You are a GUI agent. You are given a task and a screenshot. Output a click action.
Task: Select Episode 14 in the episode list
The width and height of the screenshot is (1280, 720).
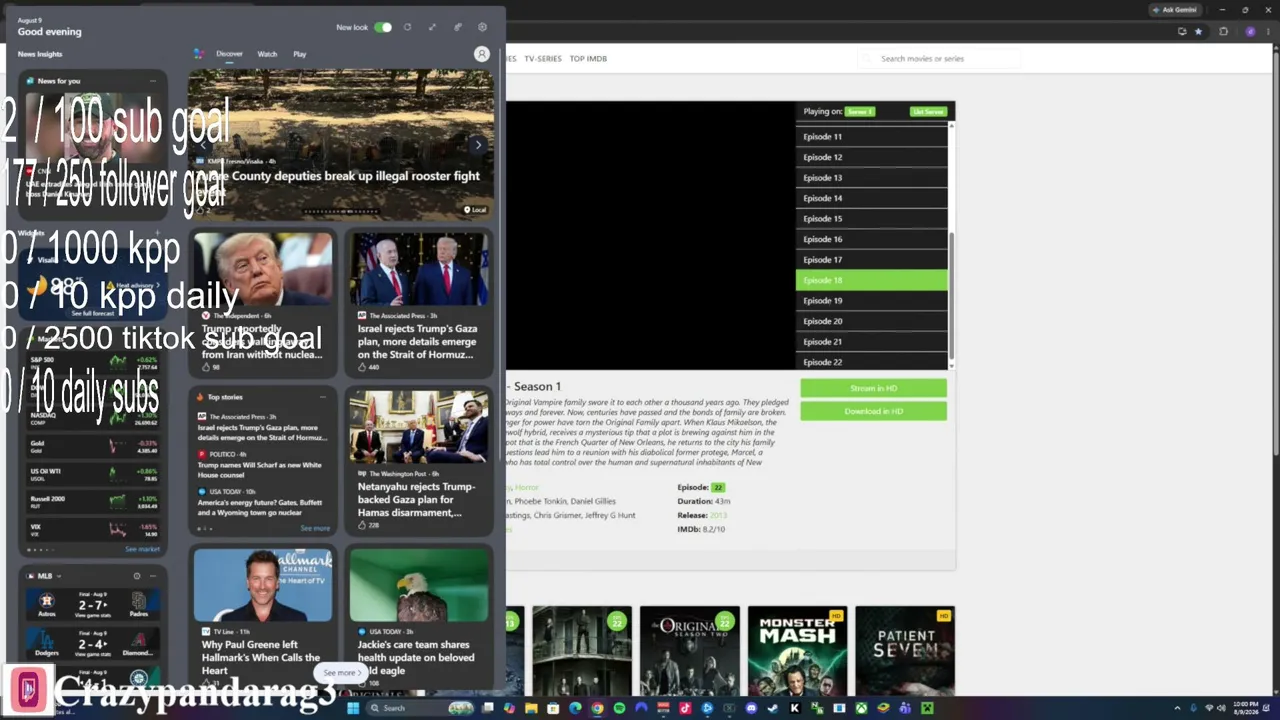(x=871, y=198)
